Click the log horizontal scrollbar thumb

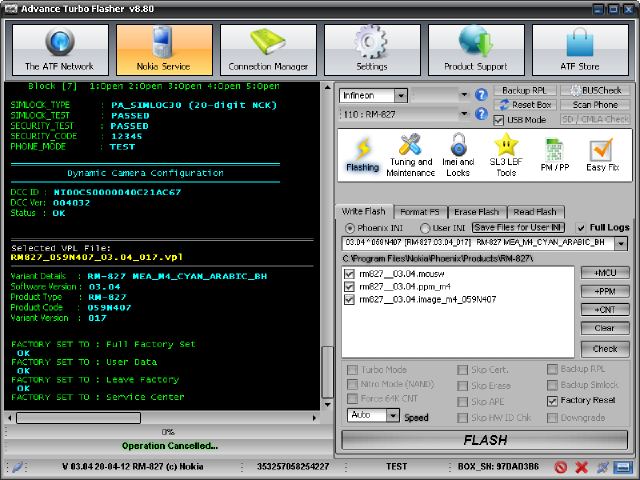coord(78,418)
